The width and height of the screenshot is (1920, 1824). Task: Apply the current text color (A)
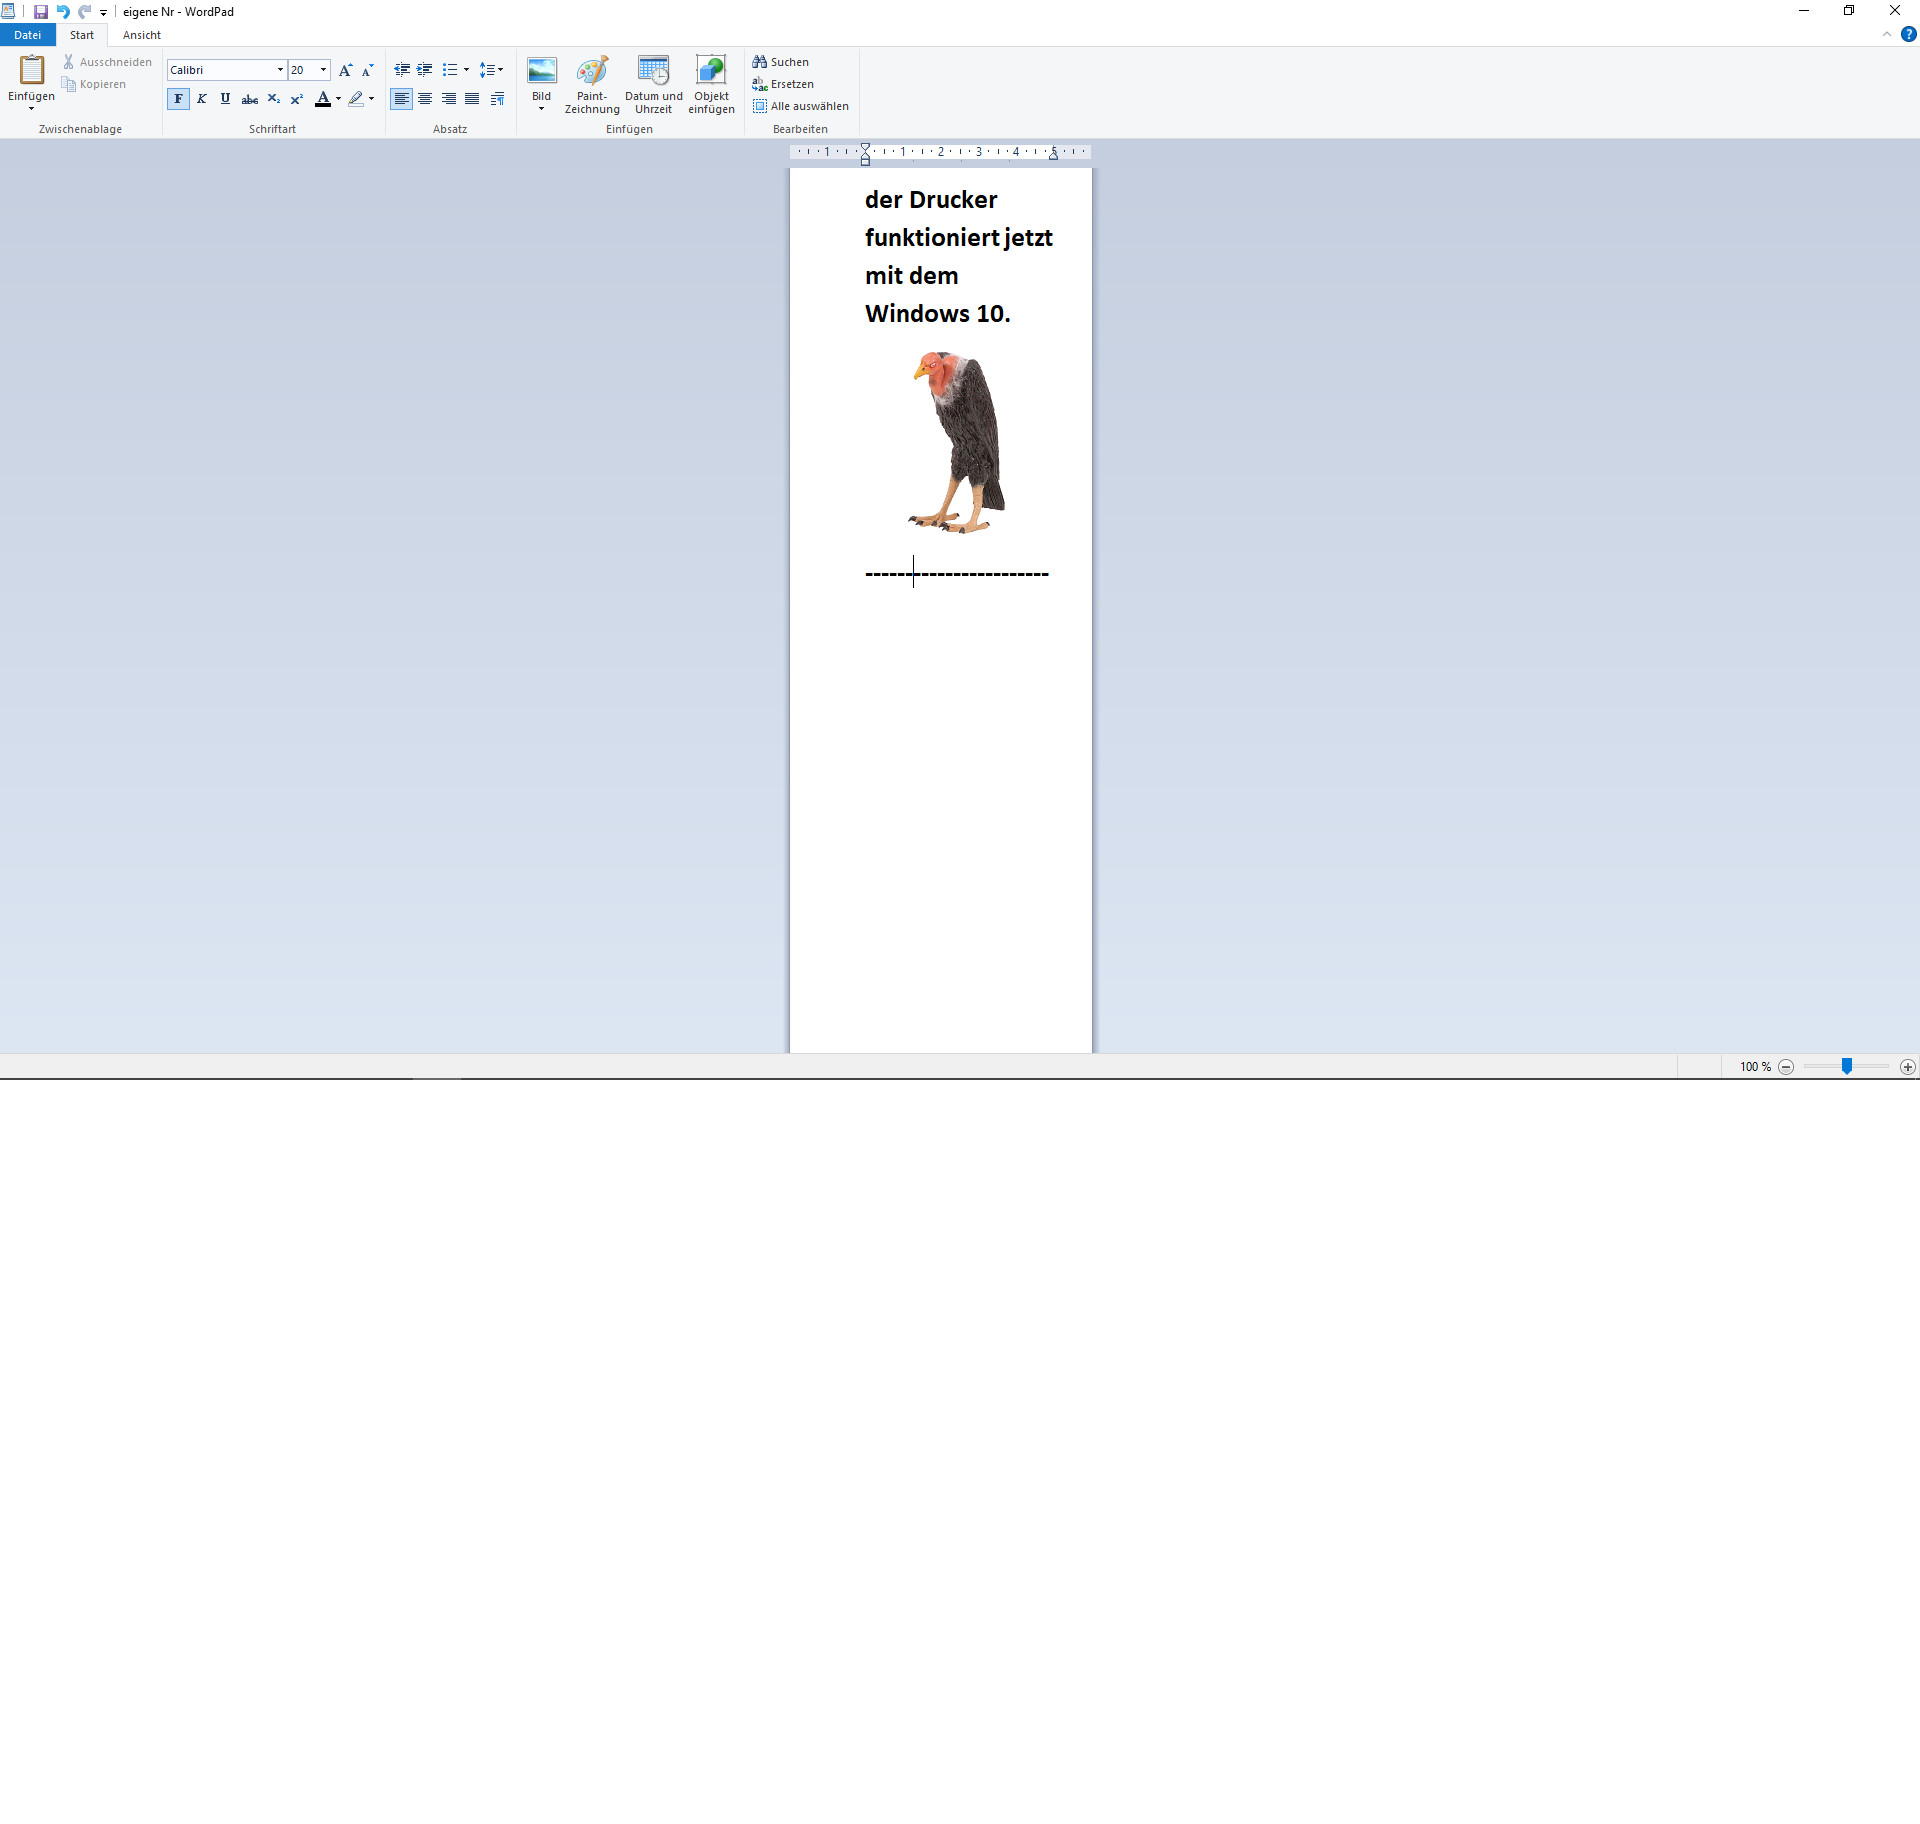coord(322,99)
